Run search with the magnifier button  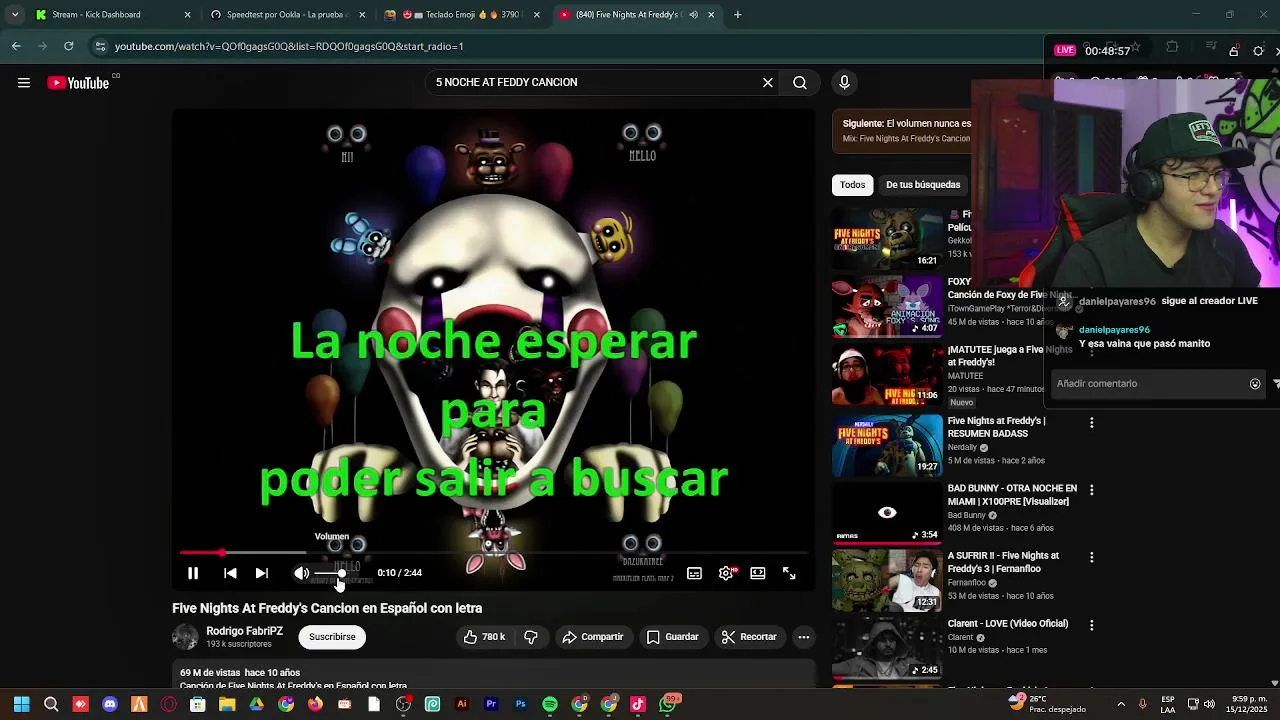800,83
